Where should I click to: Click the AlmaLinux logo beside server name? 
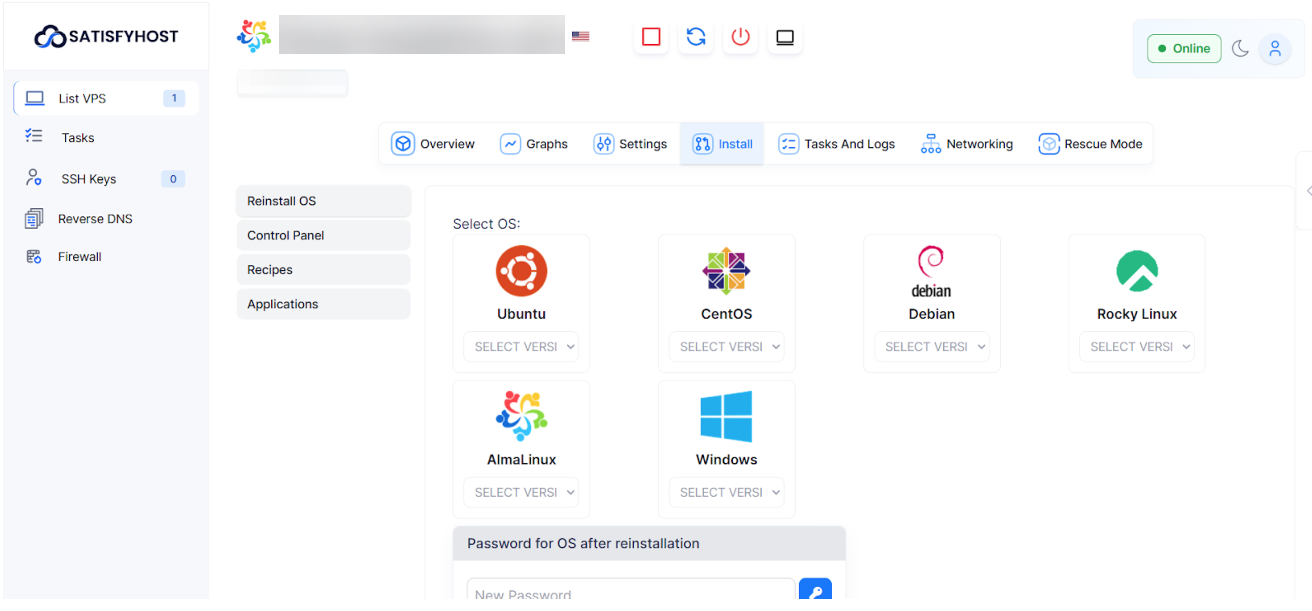pyautogui.click(x=254, y=36)
